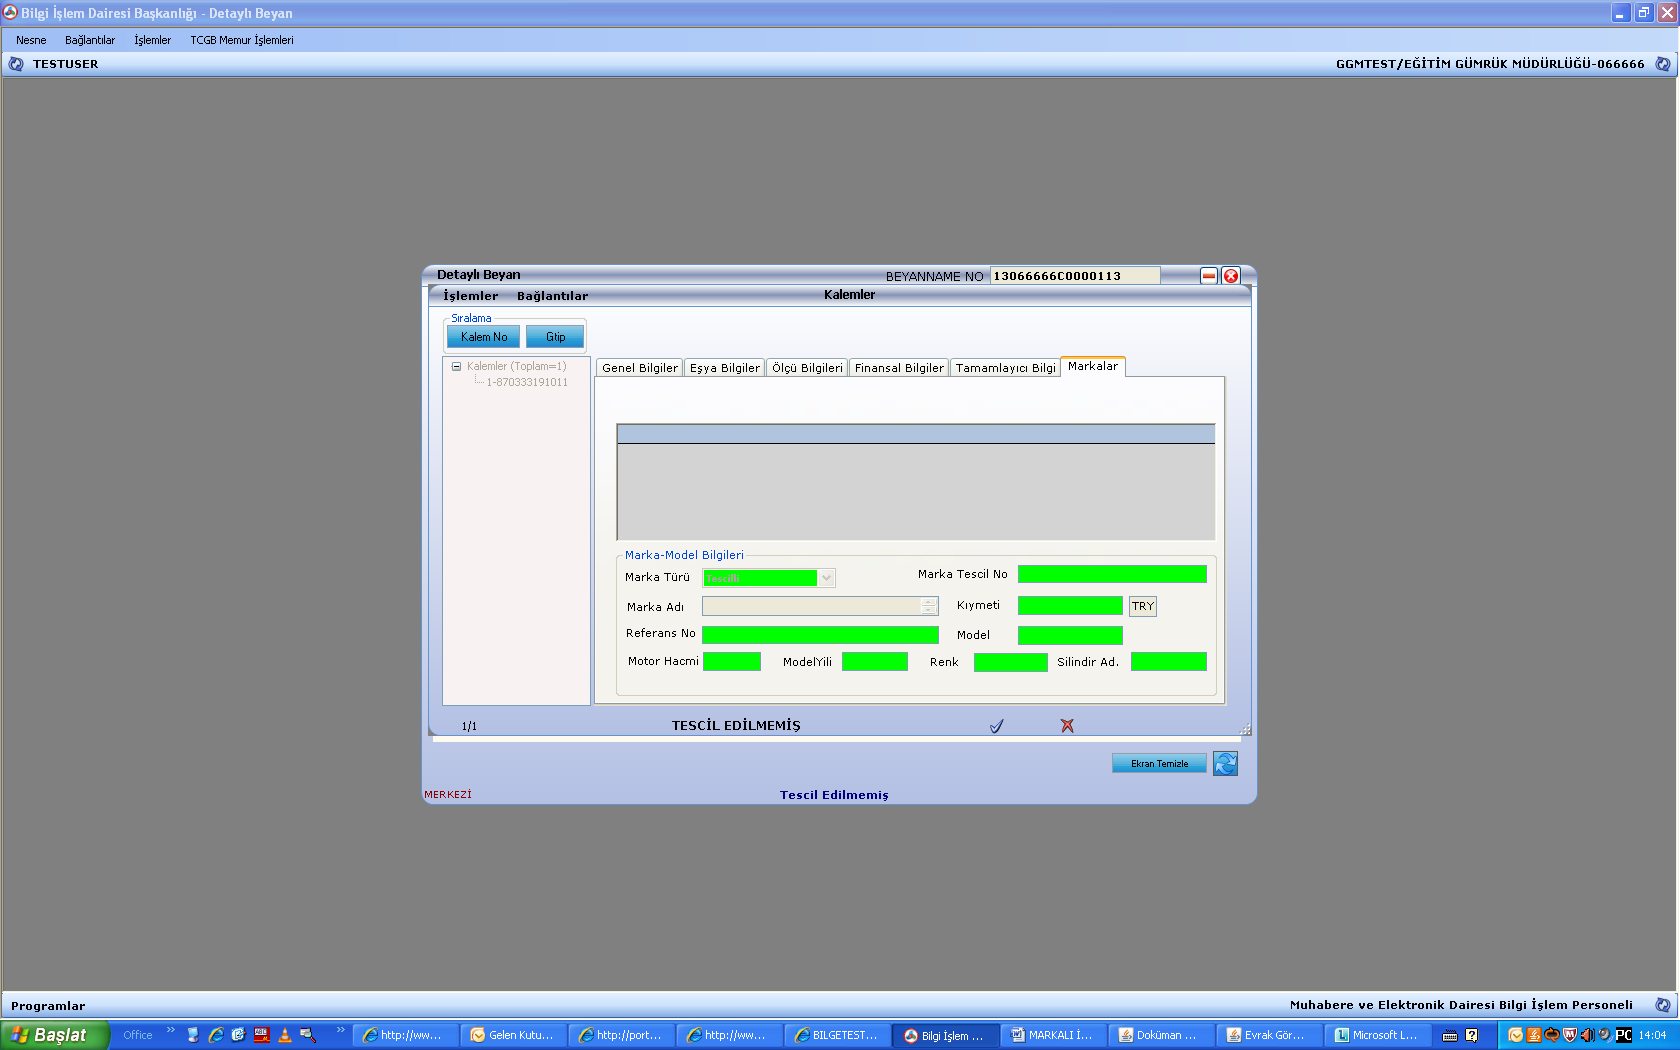Open the Başlat start button
The image size is (1680, 1050).
tap(54, 1035)
